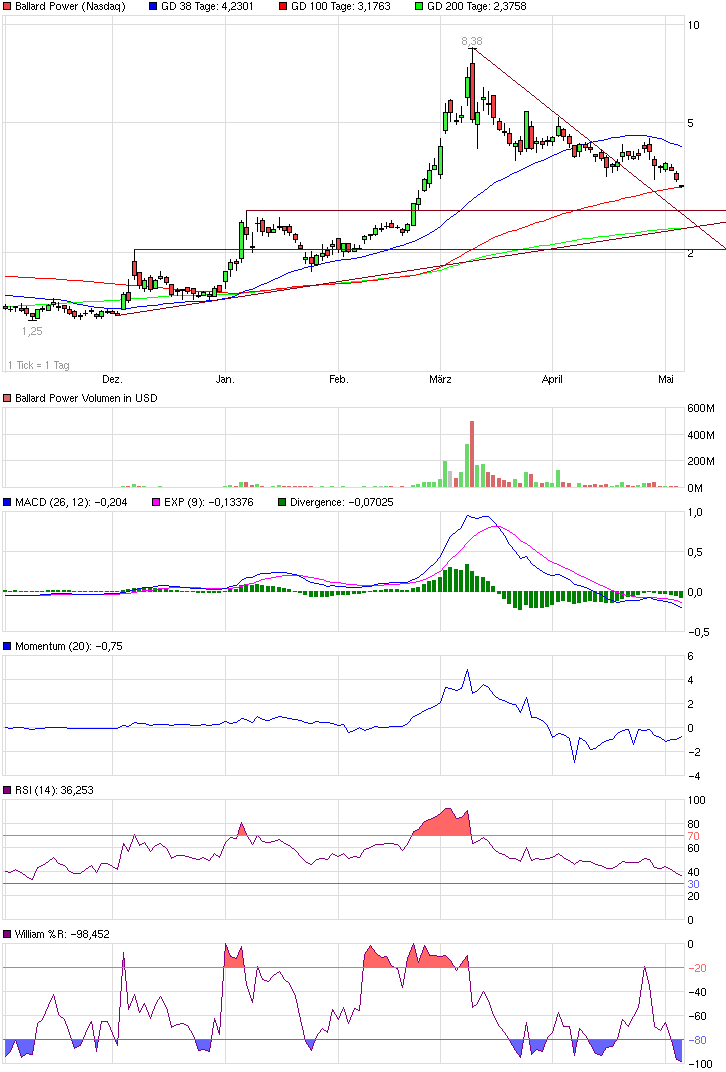Click the 'Ballard Power (Nasdaq)' title text
Viewport: 726px width, 1072px height.
pos(70,6)
